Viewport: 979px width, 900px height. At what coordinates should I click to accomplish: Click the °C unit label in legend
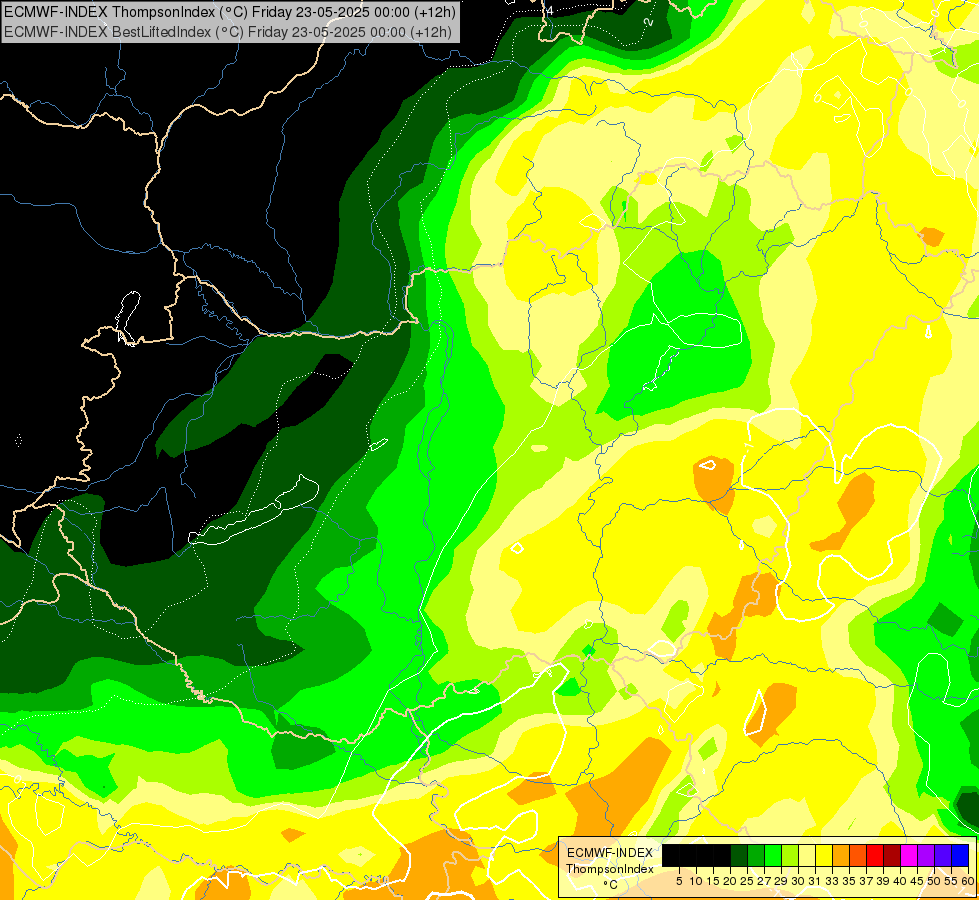pos(611,885)
